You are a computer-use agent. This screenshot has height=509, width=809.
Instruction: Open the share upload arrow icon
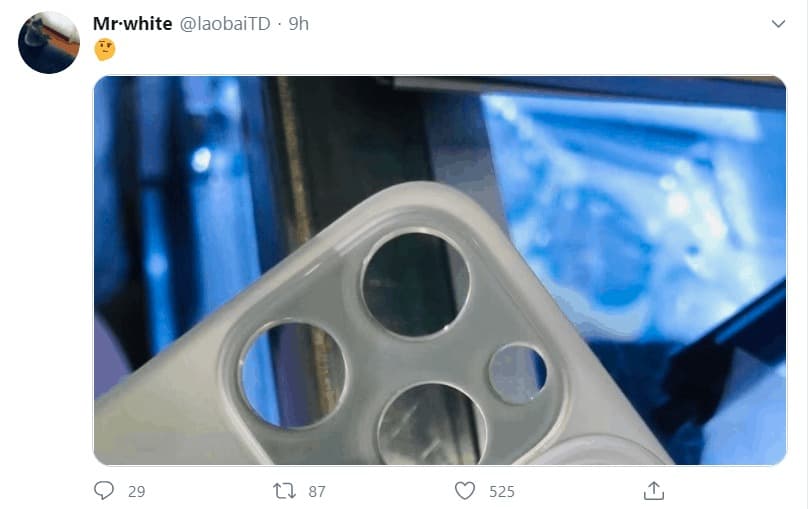(654, 490)
